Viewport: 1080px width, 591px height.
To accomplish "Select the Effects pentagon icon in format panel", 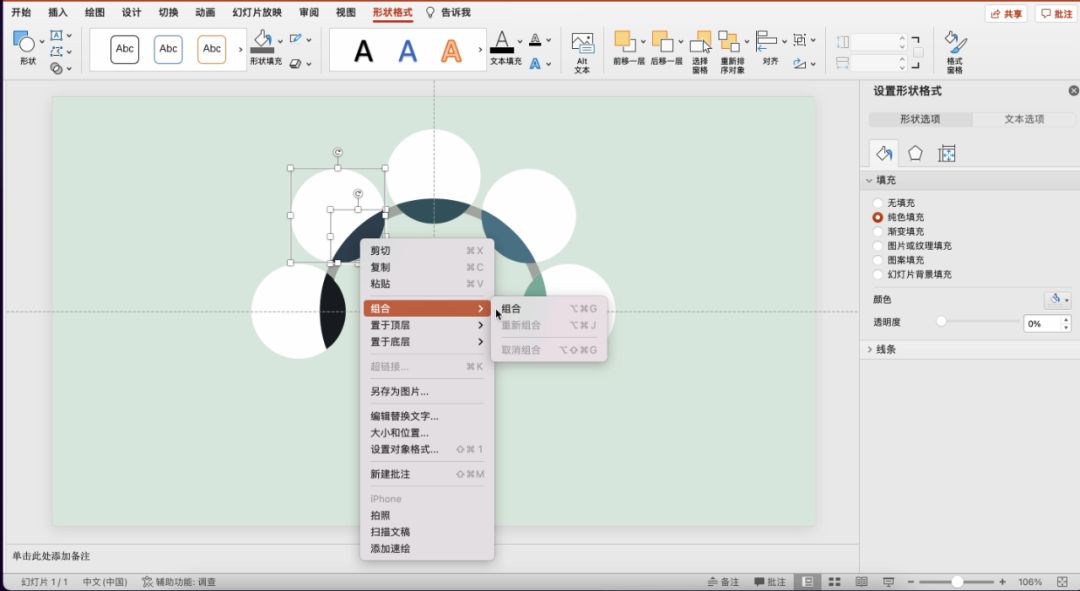I will 915,154.
